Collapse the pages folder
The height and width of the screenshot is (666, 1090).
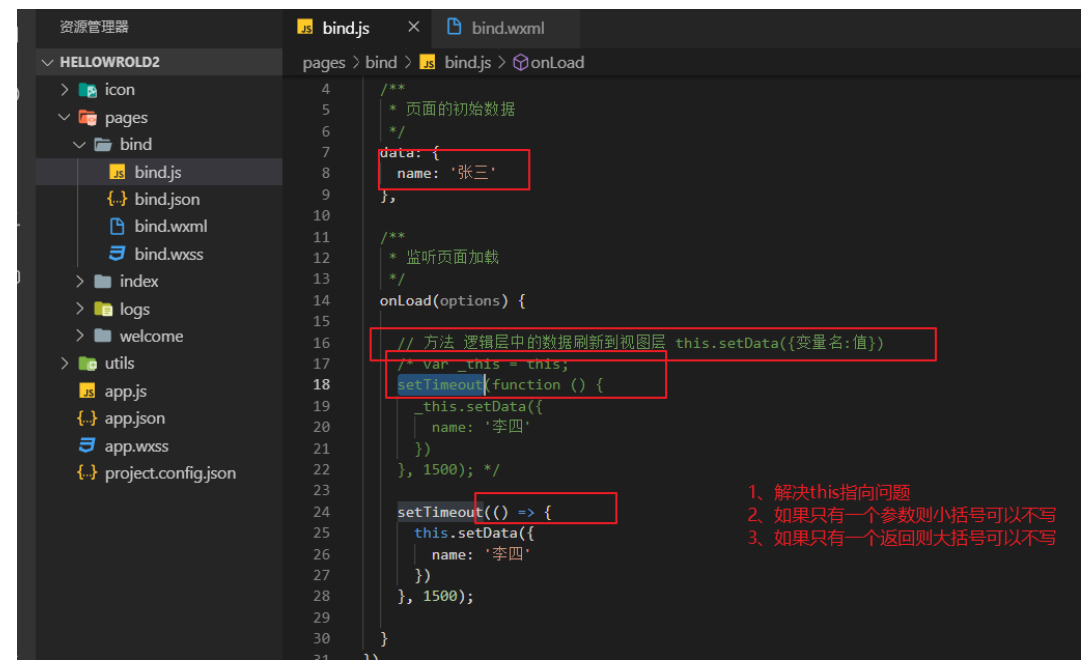pos(63,117)
